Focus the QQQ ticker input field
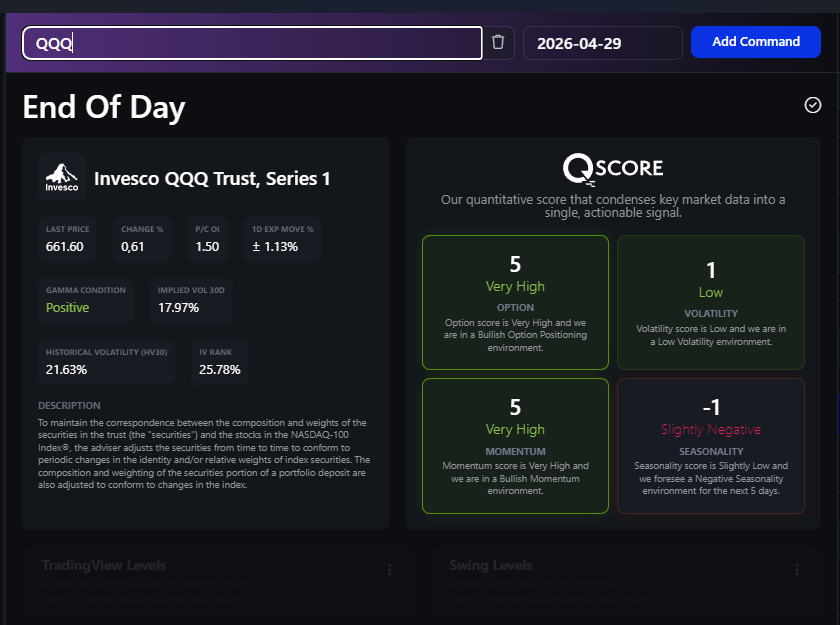This screenshot has height=625, width=840. (252, 43)
